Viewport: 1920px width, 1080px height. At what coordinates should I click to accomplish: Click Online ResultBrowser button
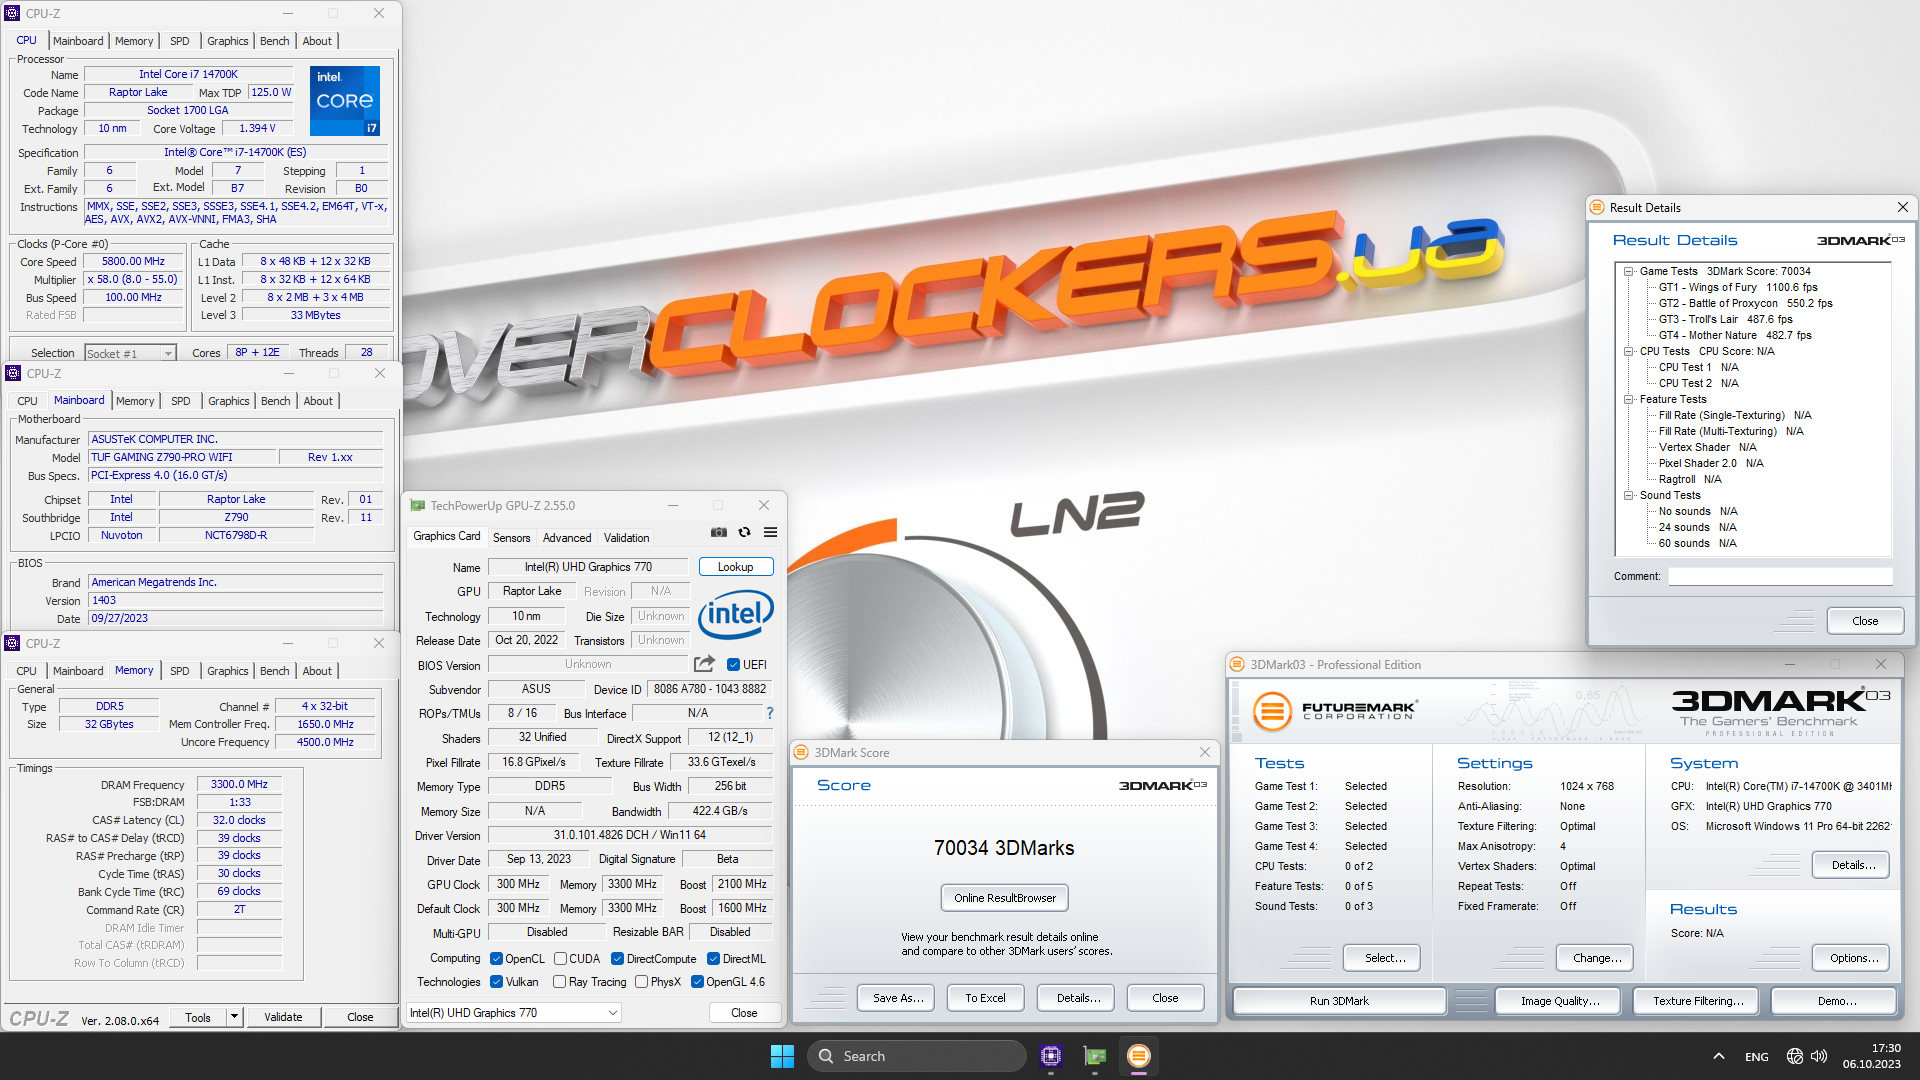pyautogui.click(x=1004, y=898)
